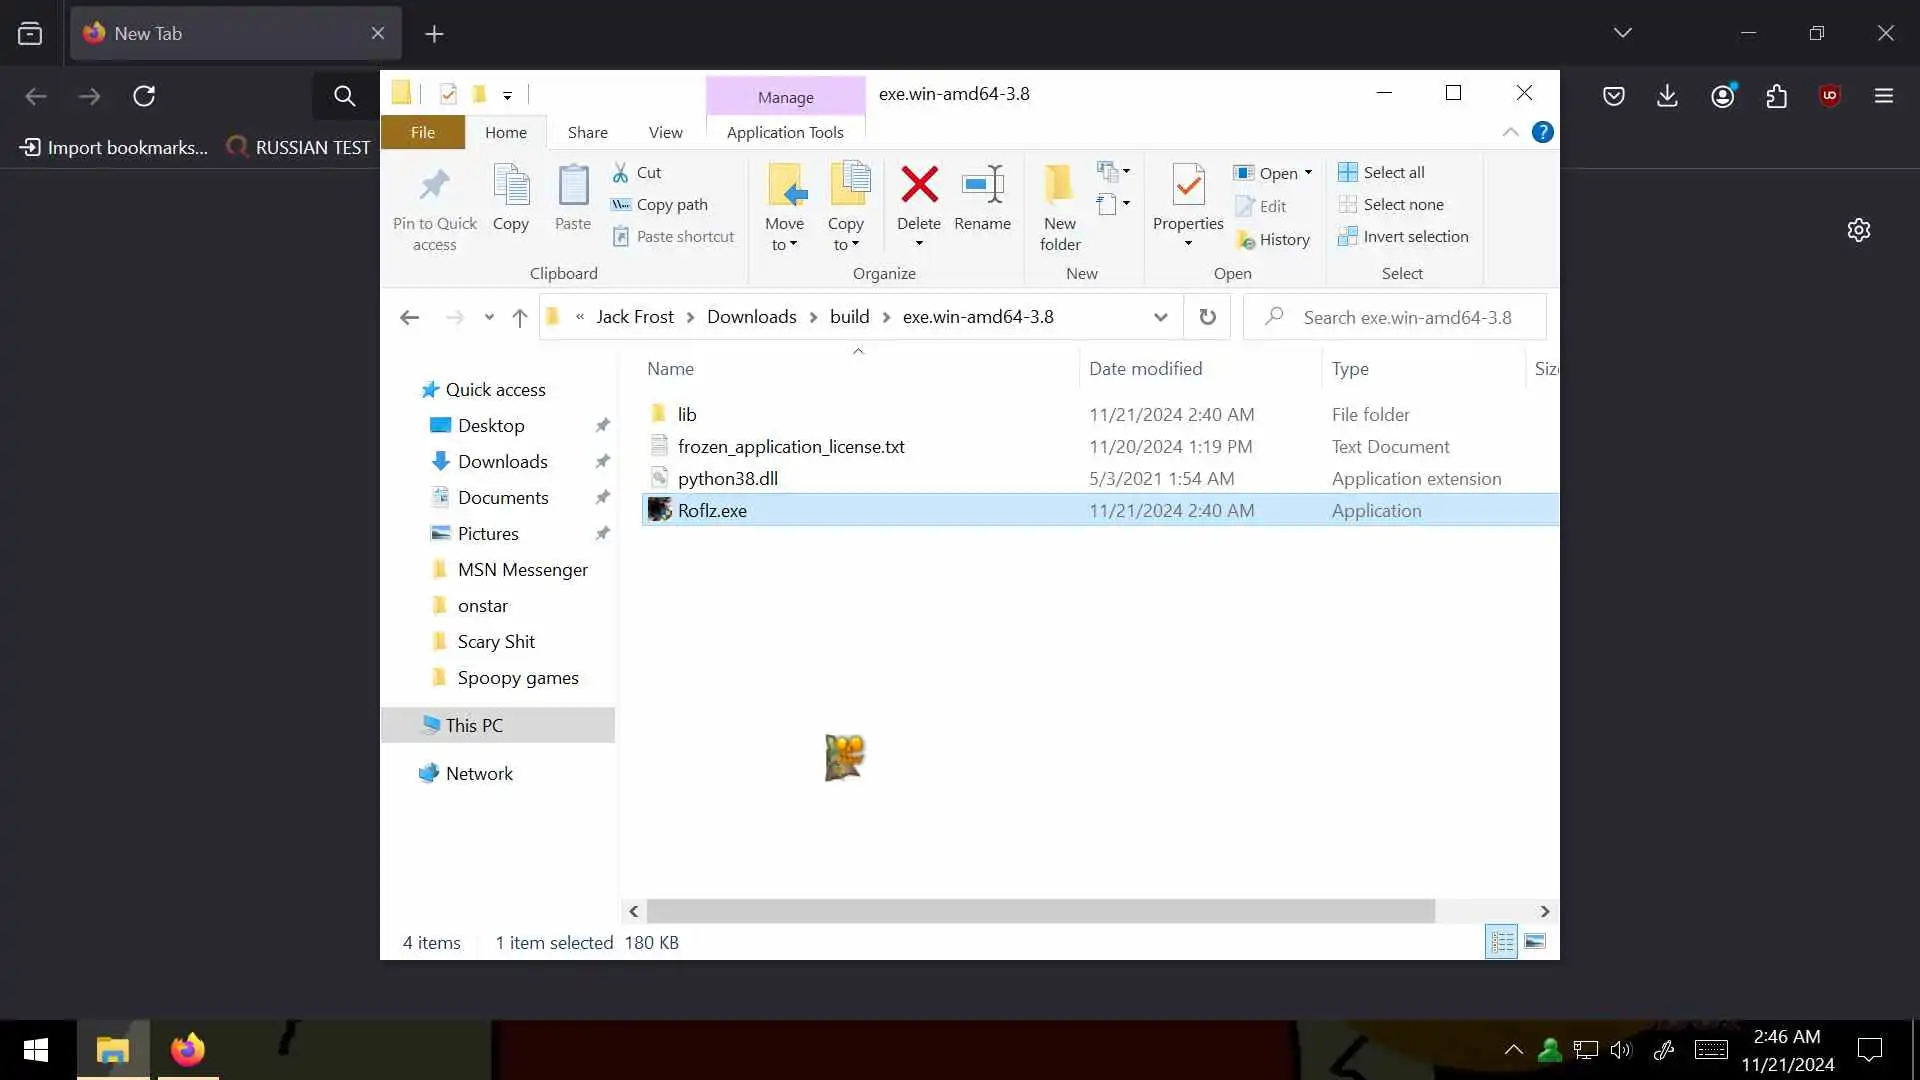Open the View ribbon tab

click(x=665, y=132)
